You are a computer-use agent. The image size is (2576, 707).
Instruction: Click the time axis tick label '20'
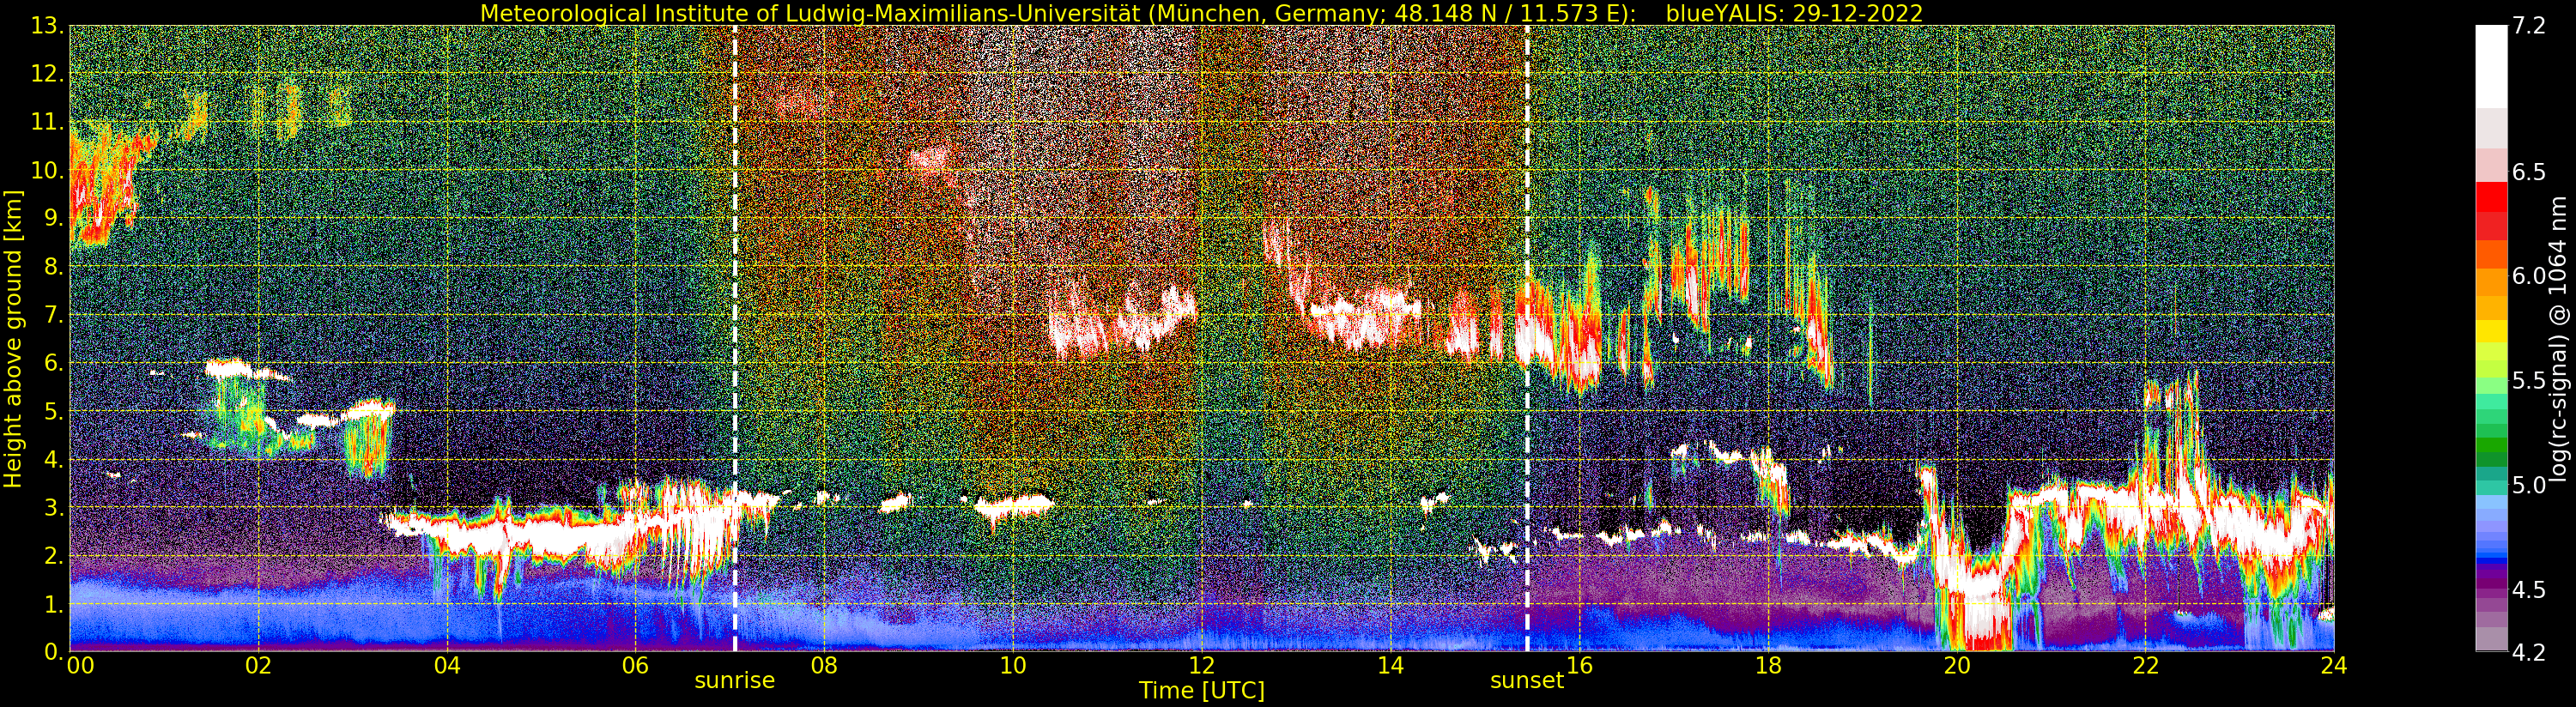pyautogui.click(x=1957, y=666)
